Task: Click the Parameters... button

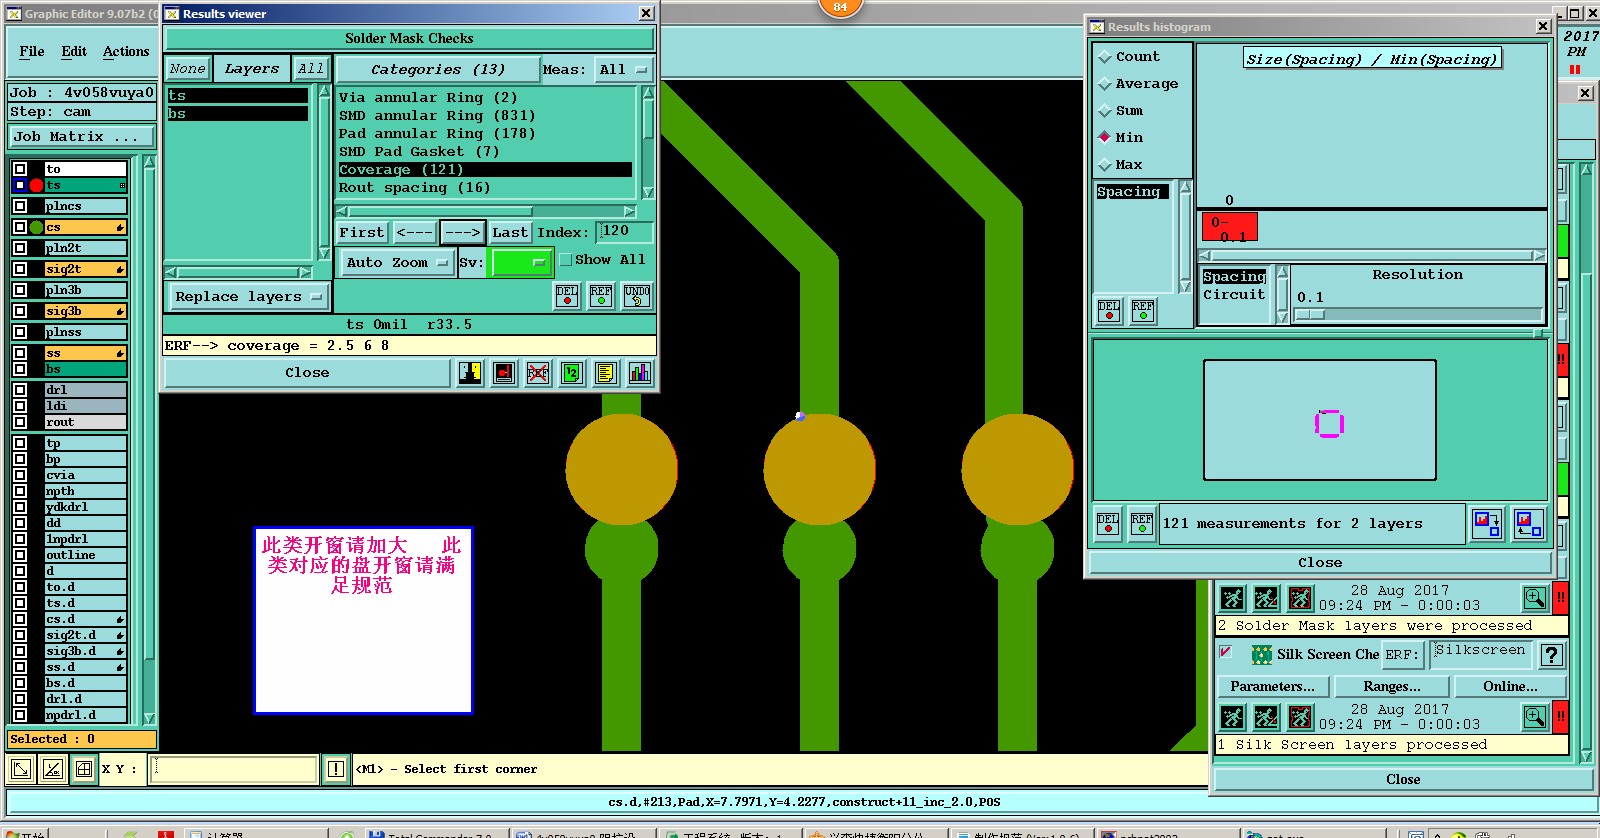Action: pyautogui.click(x=1272, y=686)
